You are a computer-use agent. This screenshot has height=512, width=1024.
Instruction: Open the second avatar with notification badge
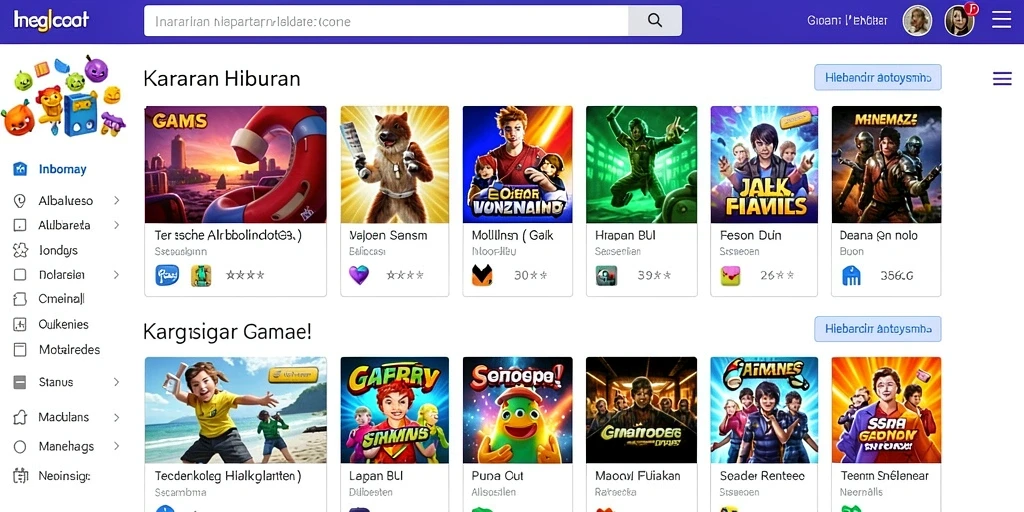pos(960,20)
